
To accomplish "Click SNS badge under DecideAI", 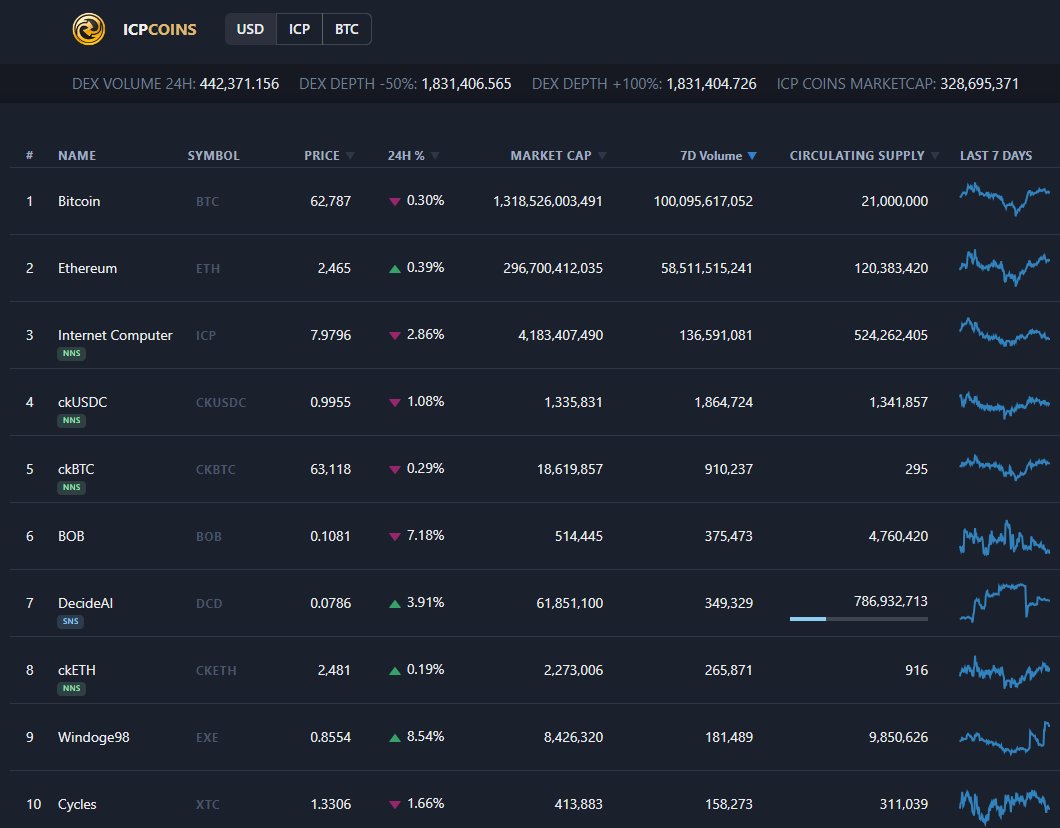I will click(x=70, y=621).
